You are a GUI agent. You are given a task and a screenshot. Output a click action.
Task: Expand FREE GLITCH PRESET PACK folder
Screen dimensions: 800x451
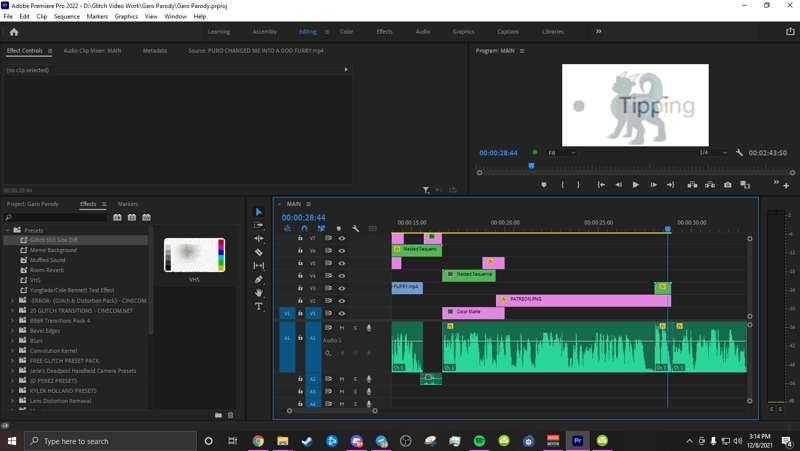[12, 360]
